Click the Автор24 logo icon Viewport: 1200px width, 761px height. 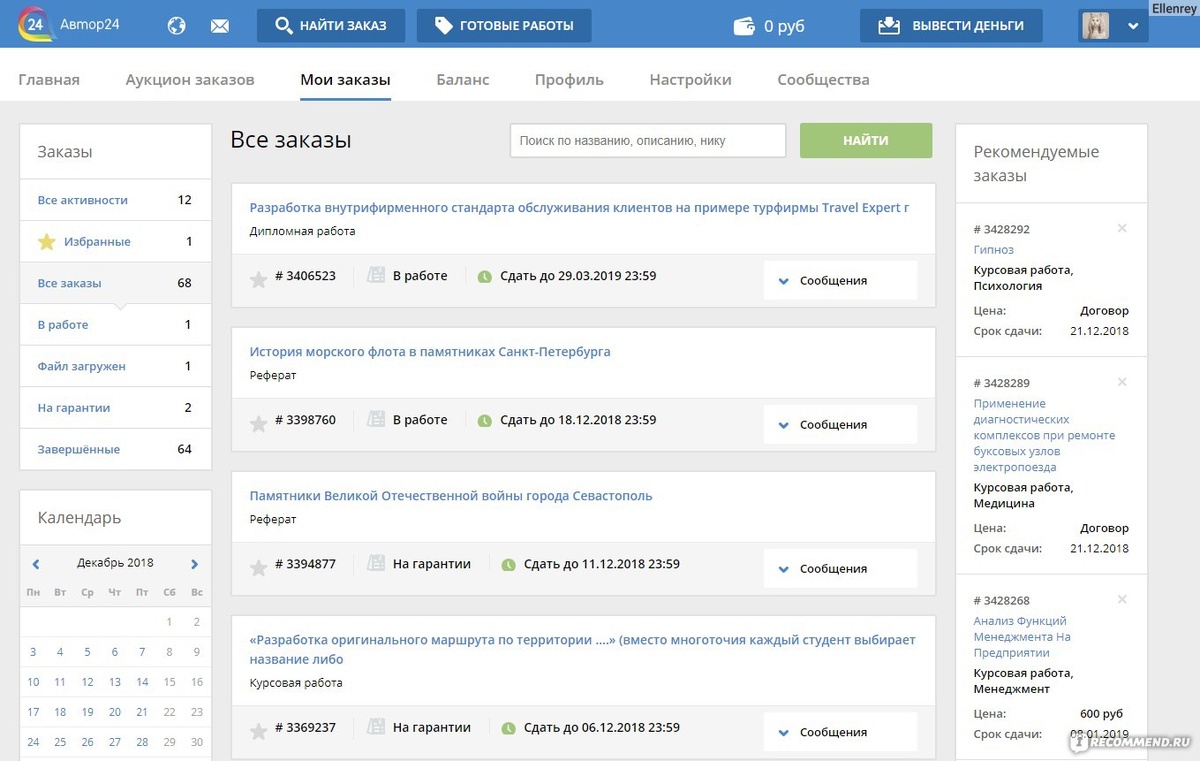pyautogui.click(x=36, y=25)
